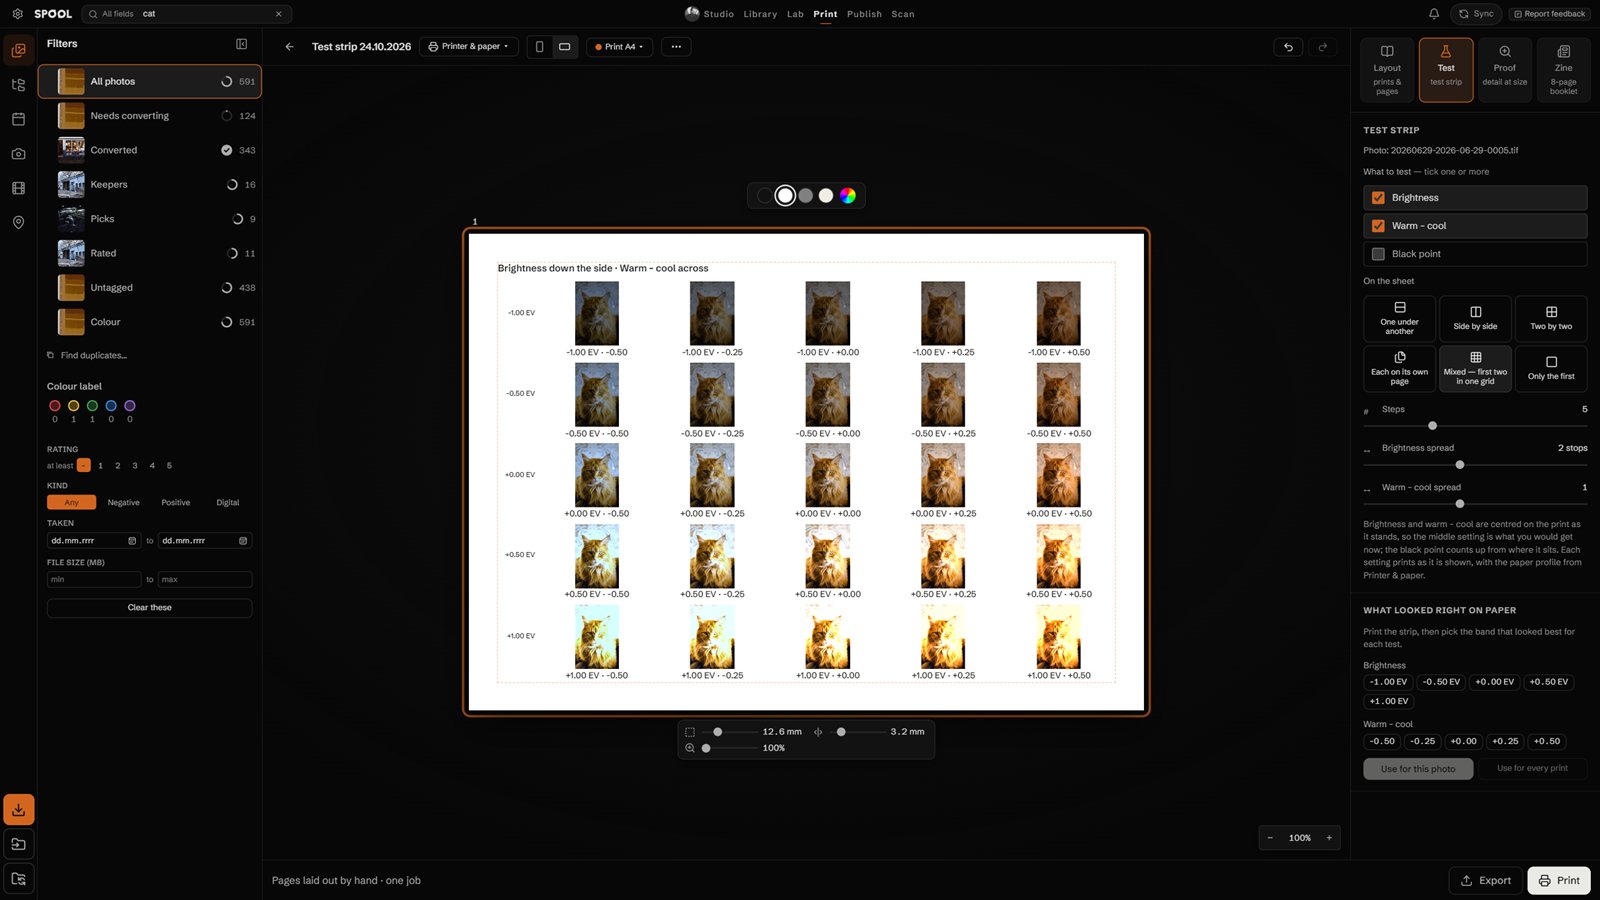Collapse the Filters panel icon
The height and width of the screenshot is (900, 1600).
241,44
